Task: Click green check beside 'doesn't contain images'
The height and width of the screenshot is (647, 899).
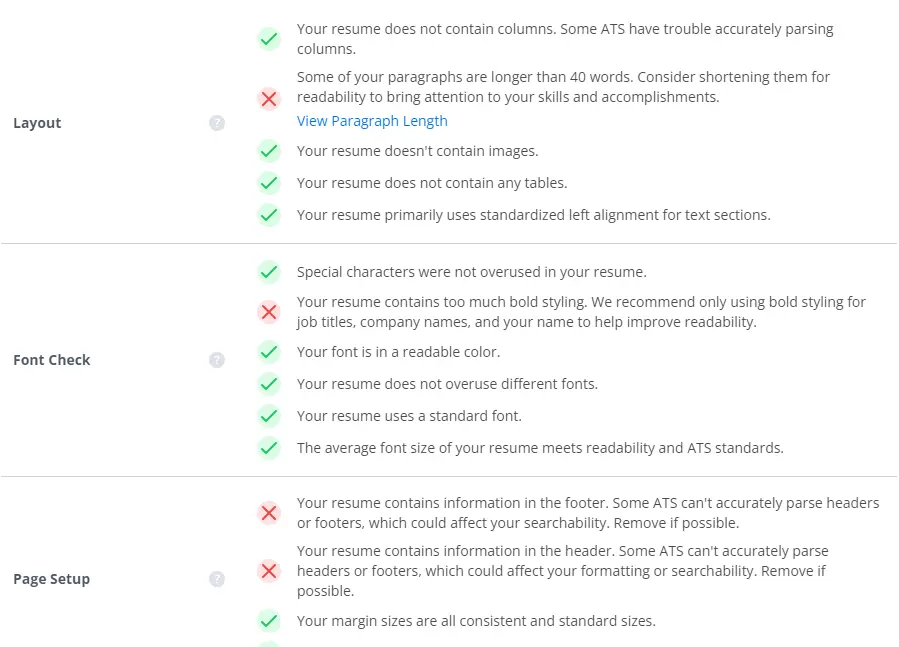Action: coord(269,151)
